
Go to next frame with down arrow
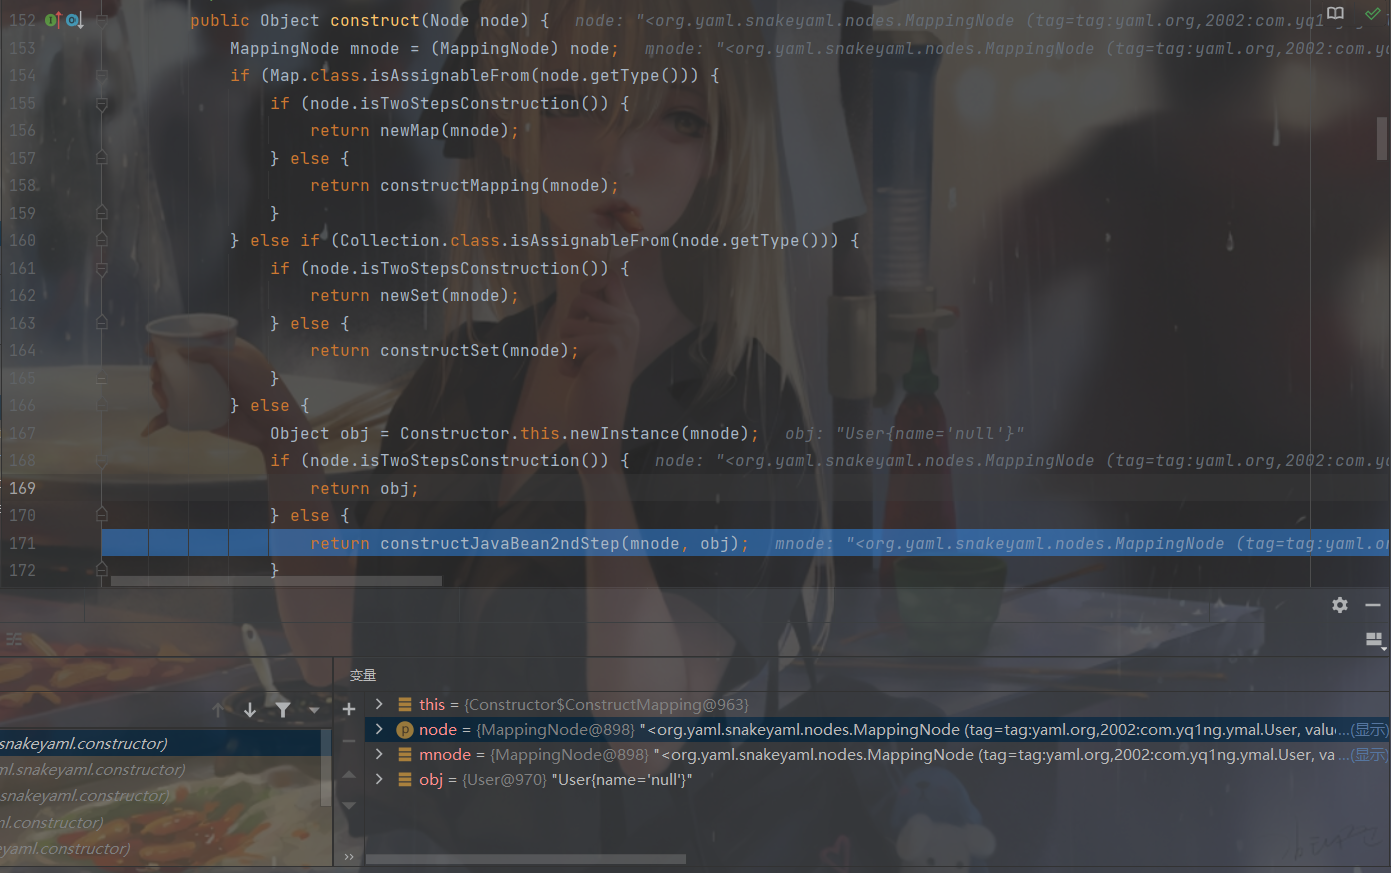point(250,710)
